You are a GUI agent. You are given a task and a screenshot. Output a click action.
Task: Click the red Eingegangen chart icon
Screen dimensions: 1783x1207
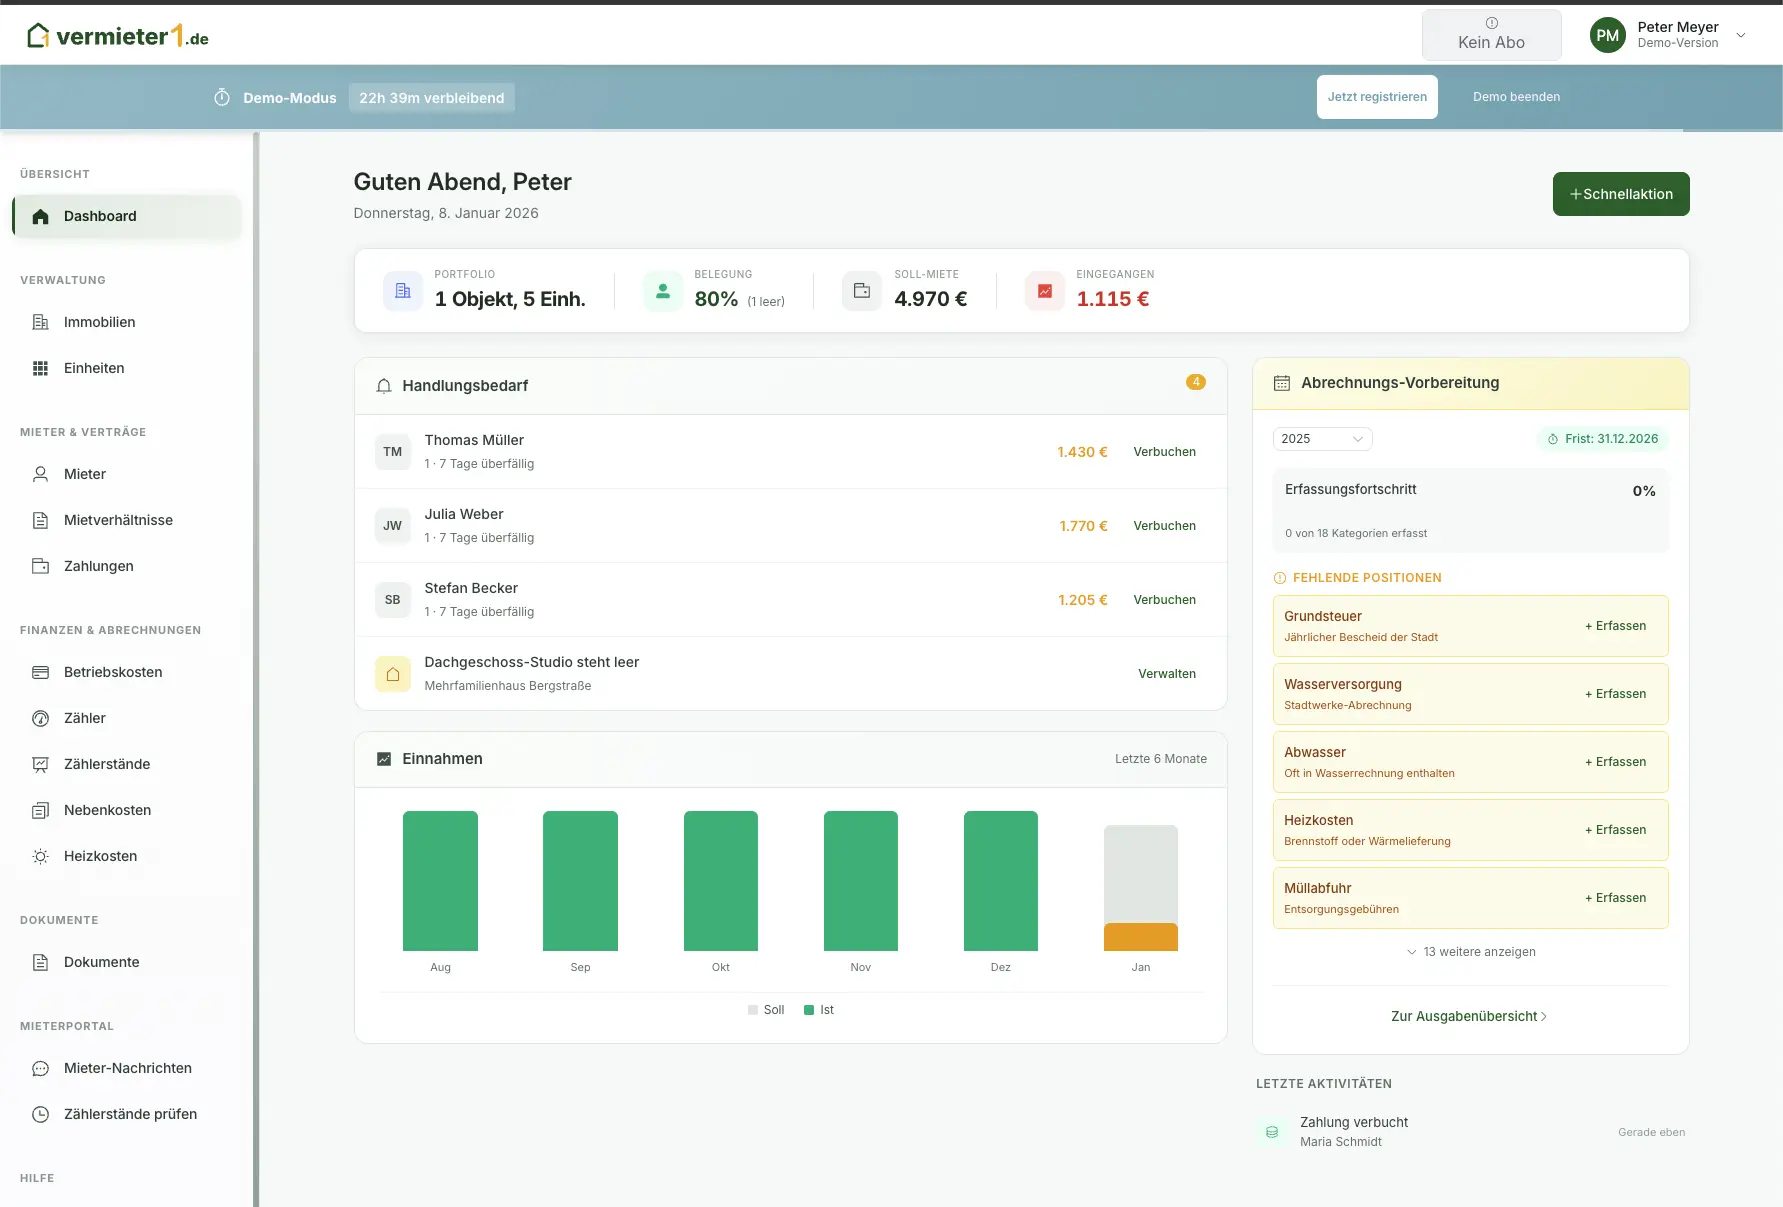pos(1044,291)
